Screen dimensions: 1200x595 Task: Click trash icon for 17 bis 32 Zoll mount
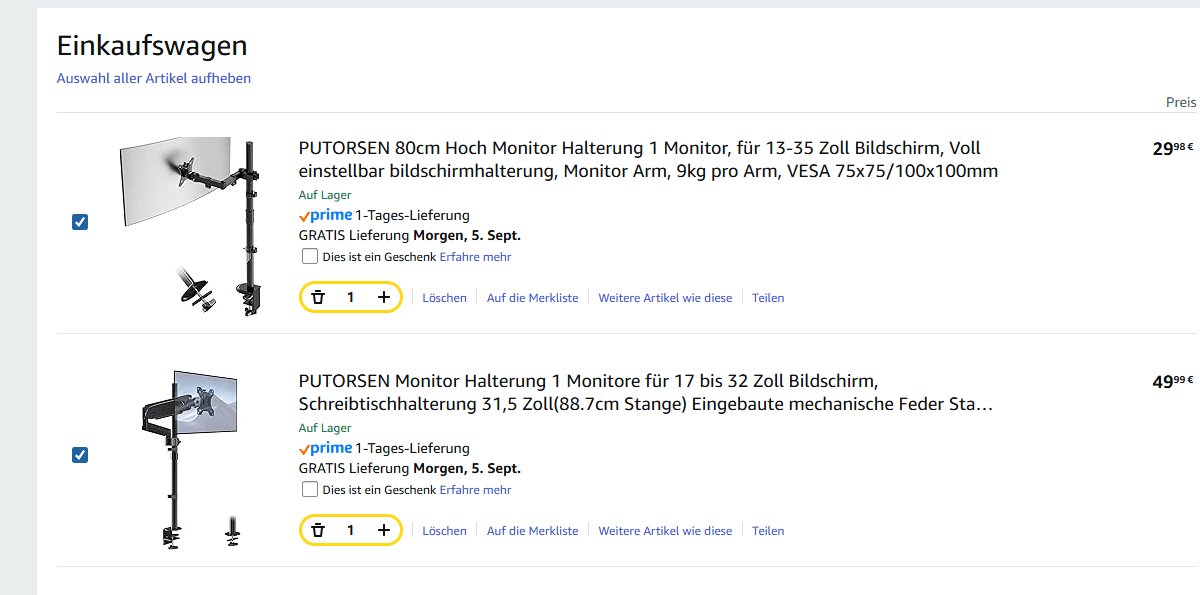[x=318, y=530]
